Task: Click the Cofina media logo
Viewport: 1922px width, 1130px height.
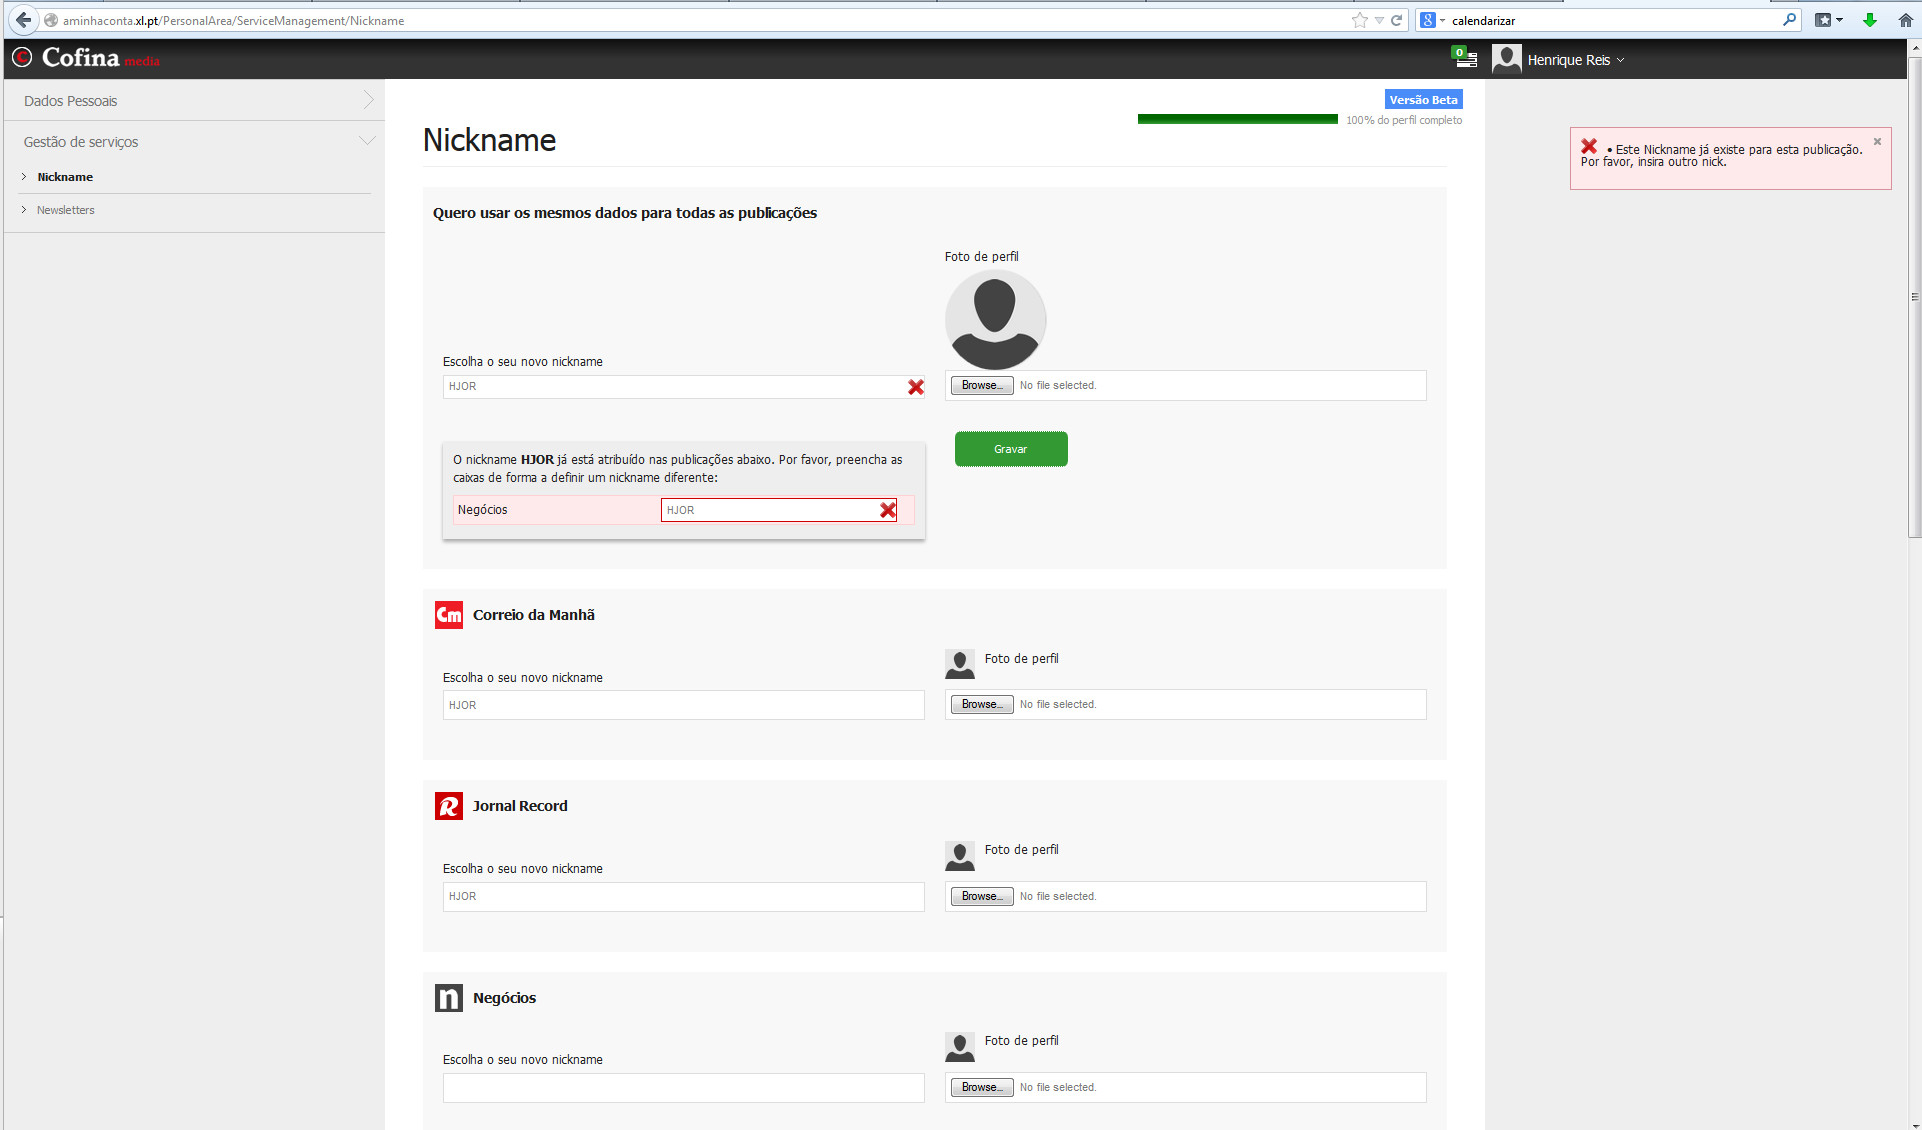Action: click(x=85, y=58)
